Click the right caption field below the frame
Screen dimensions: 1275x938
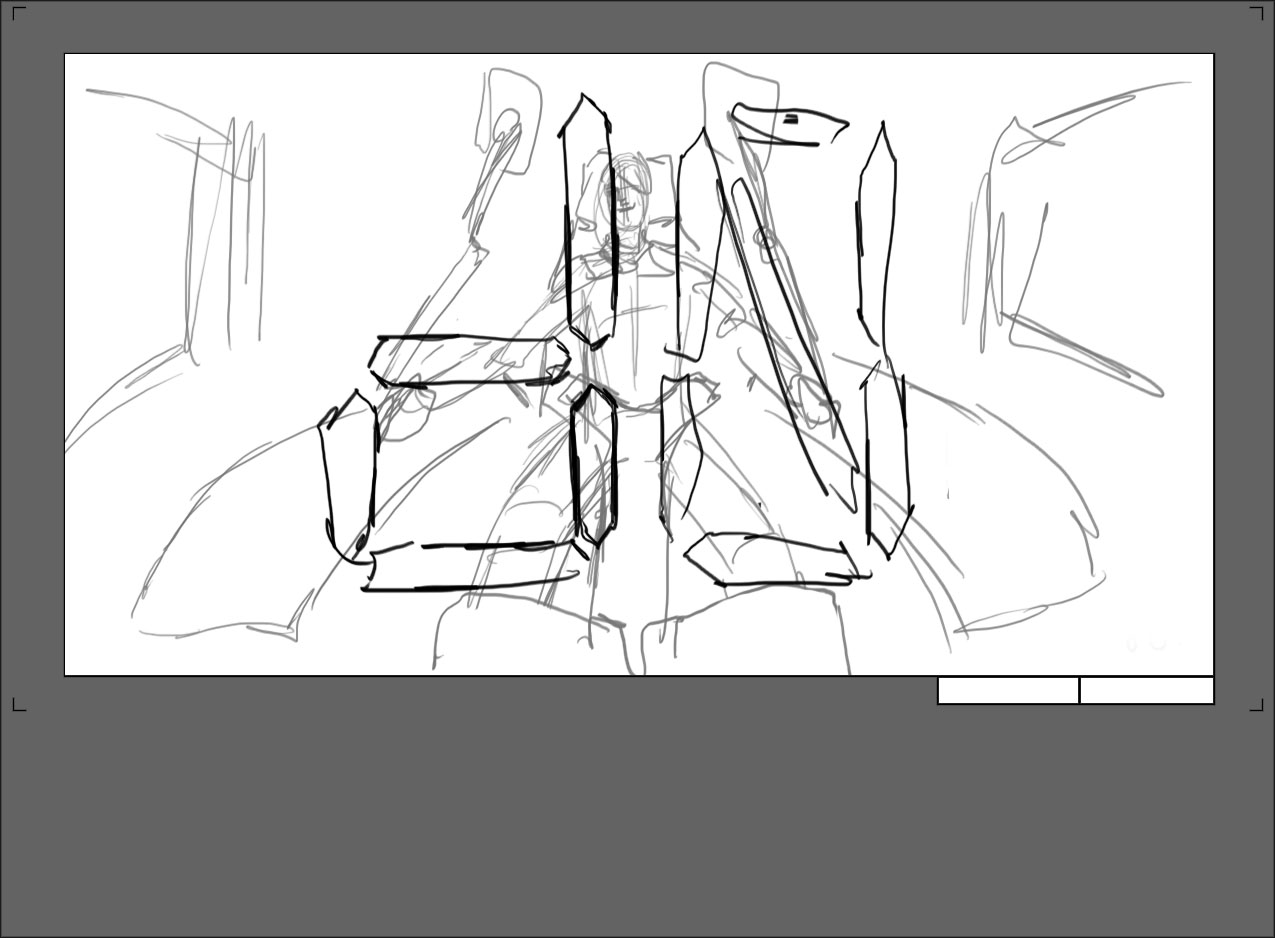pyautogui.click(x=1147, y=690)
